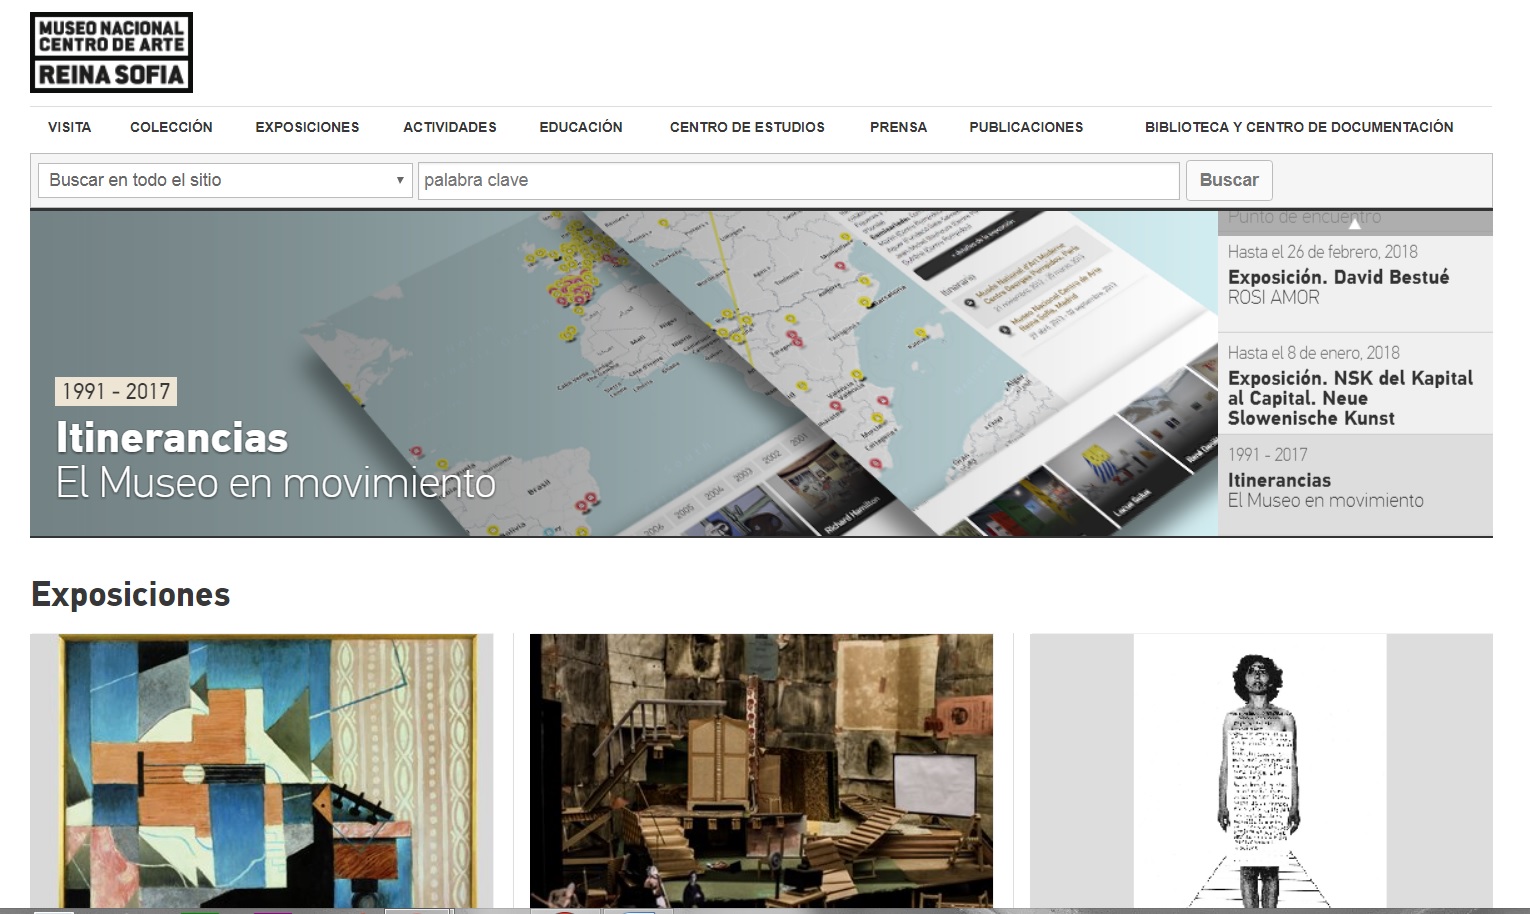Image resolution: width=1530 pixels, height=914 pixels.
Task: Open Biblioteca y Centro de Documentación
Action: coord(1299,127)
